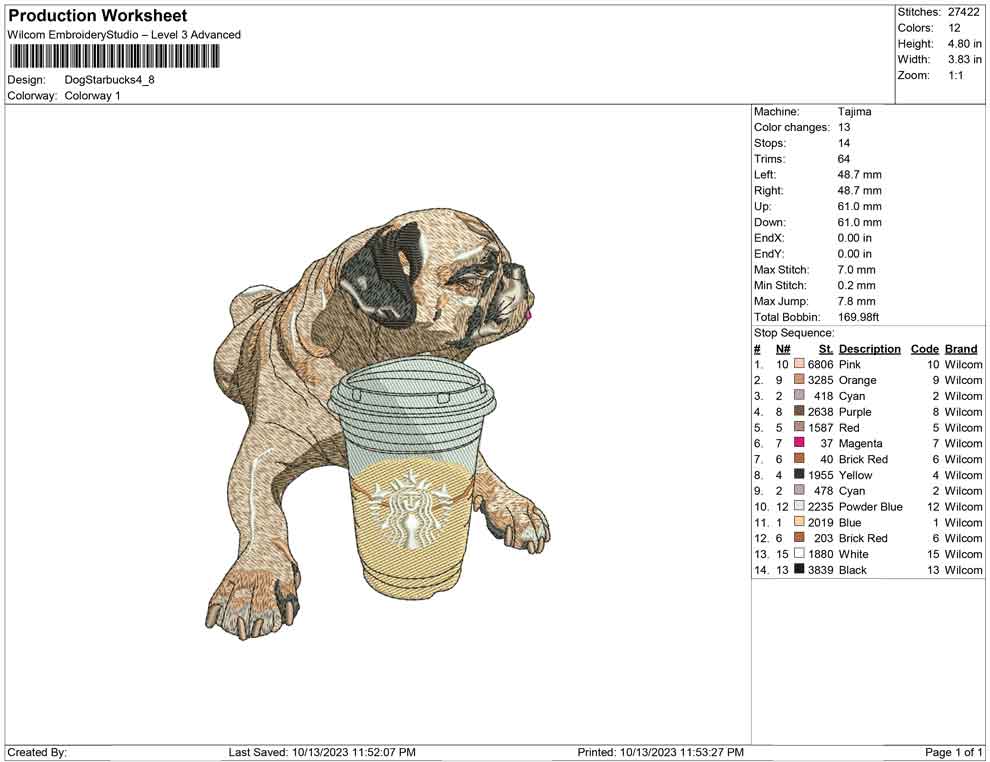Click the Height value 4.80 in
990x762 pixels.
pyautogui.click(x=964, y=44)
